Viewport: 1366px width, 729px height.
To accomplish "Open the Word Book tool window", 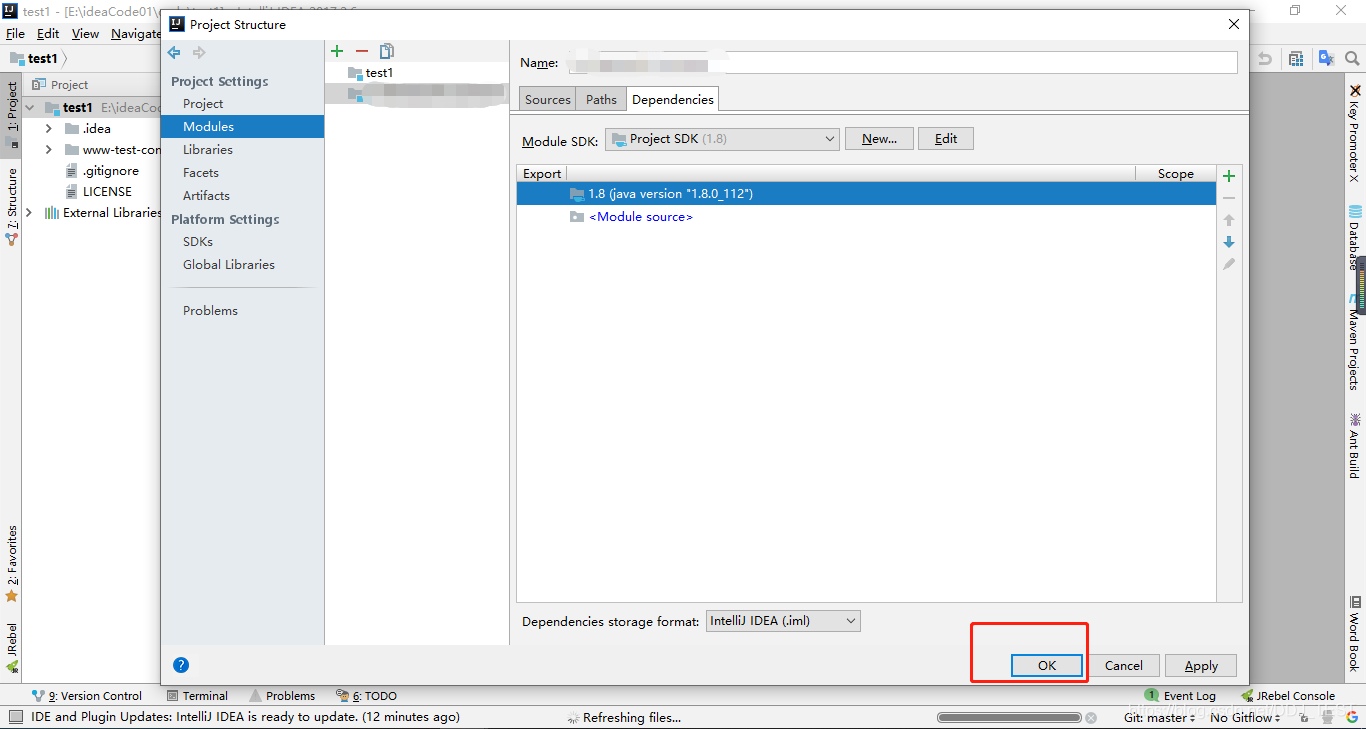I will (1355, 633).
